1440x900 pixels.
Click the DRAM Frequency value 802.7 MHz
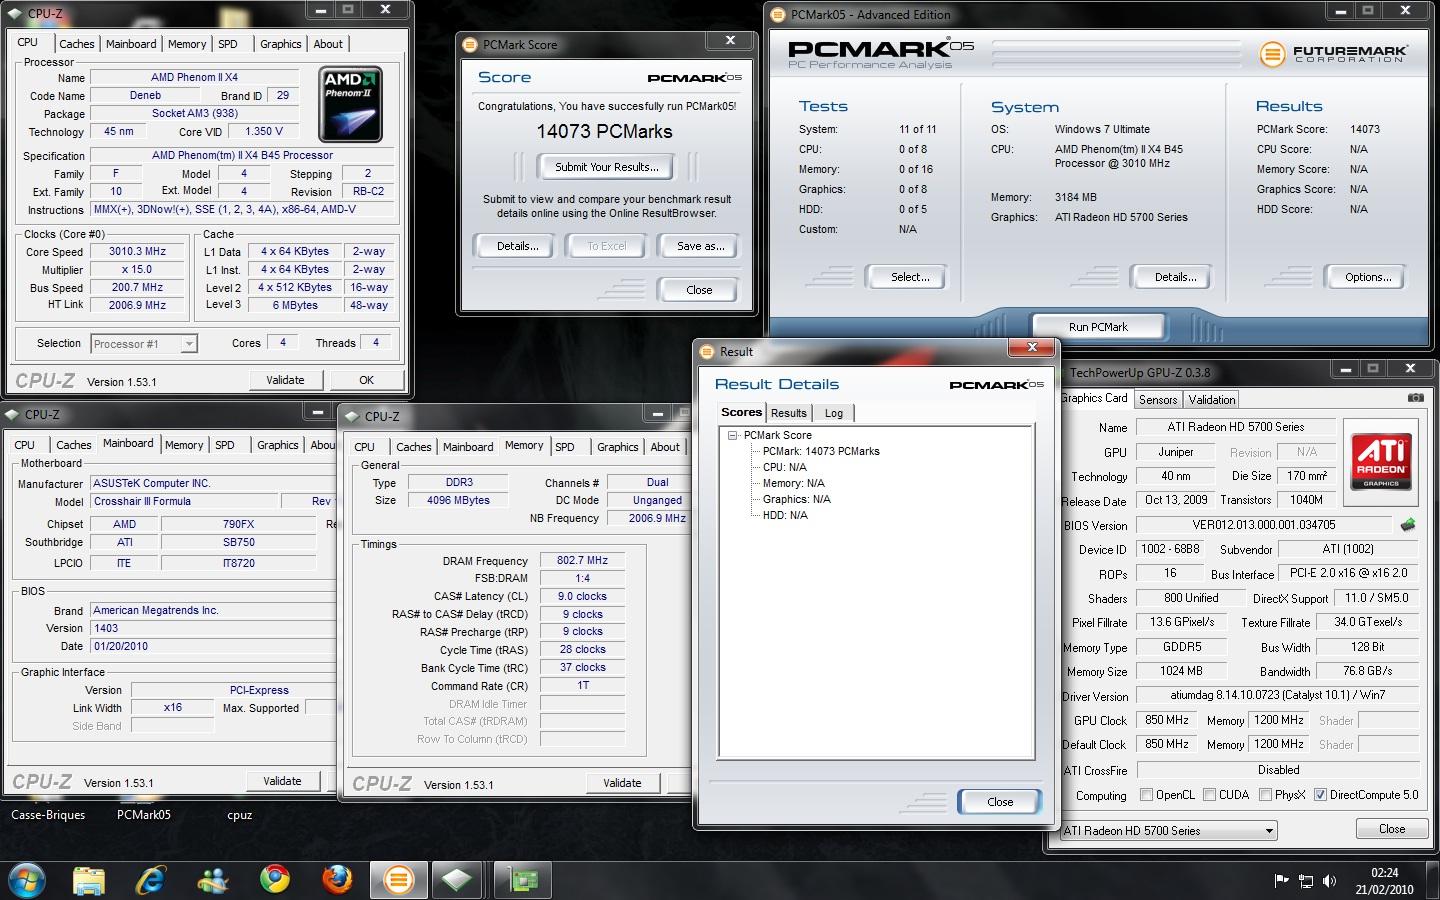[582, 561]
